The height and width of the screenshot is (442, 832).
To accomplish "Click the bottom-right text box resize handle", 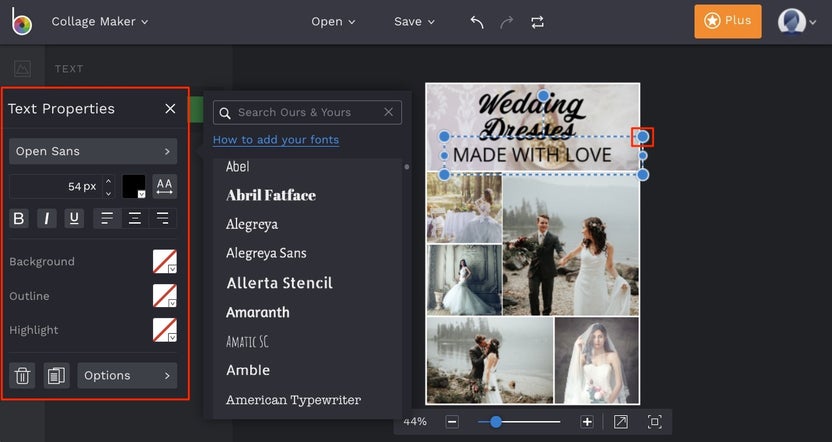I will pyautogui.click(x=643, y=175).
